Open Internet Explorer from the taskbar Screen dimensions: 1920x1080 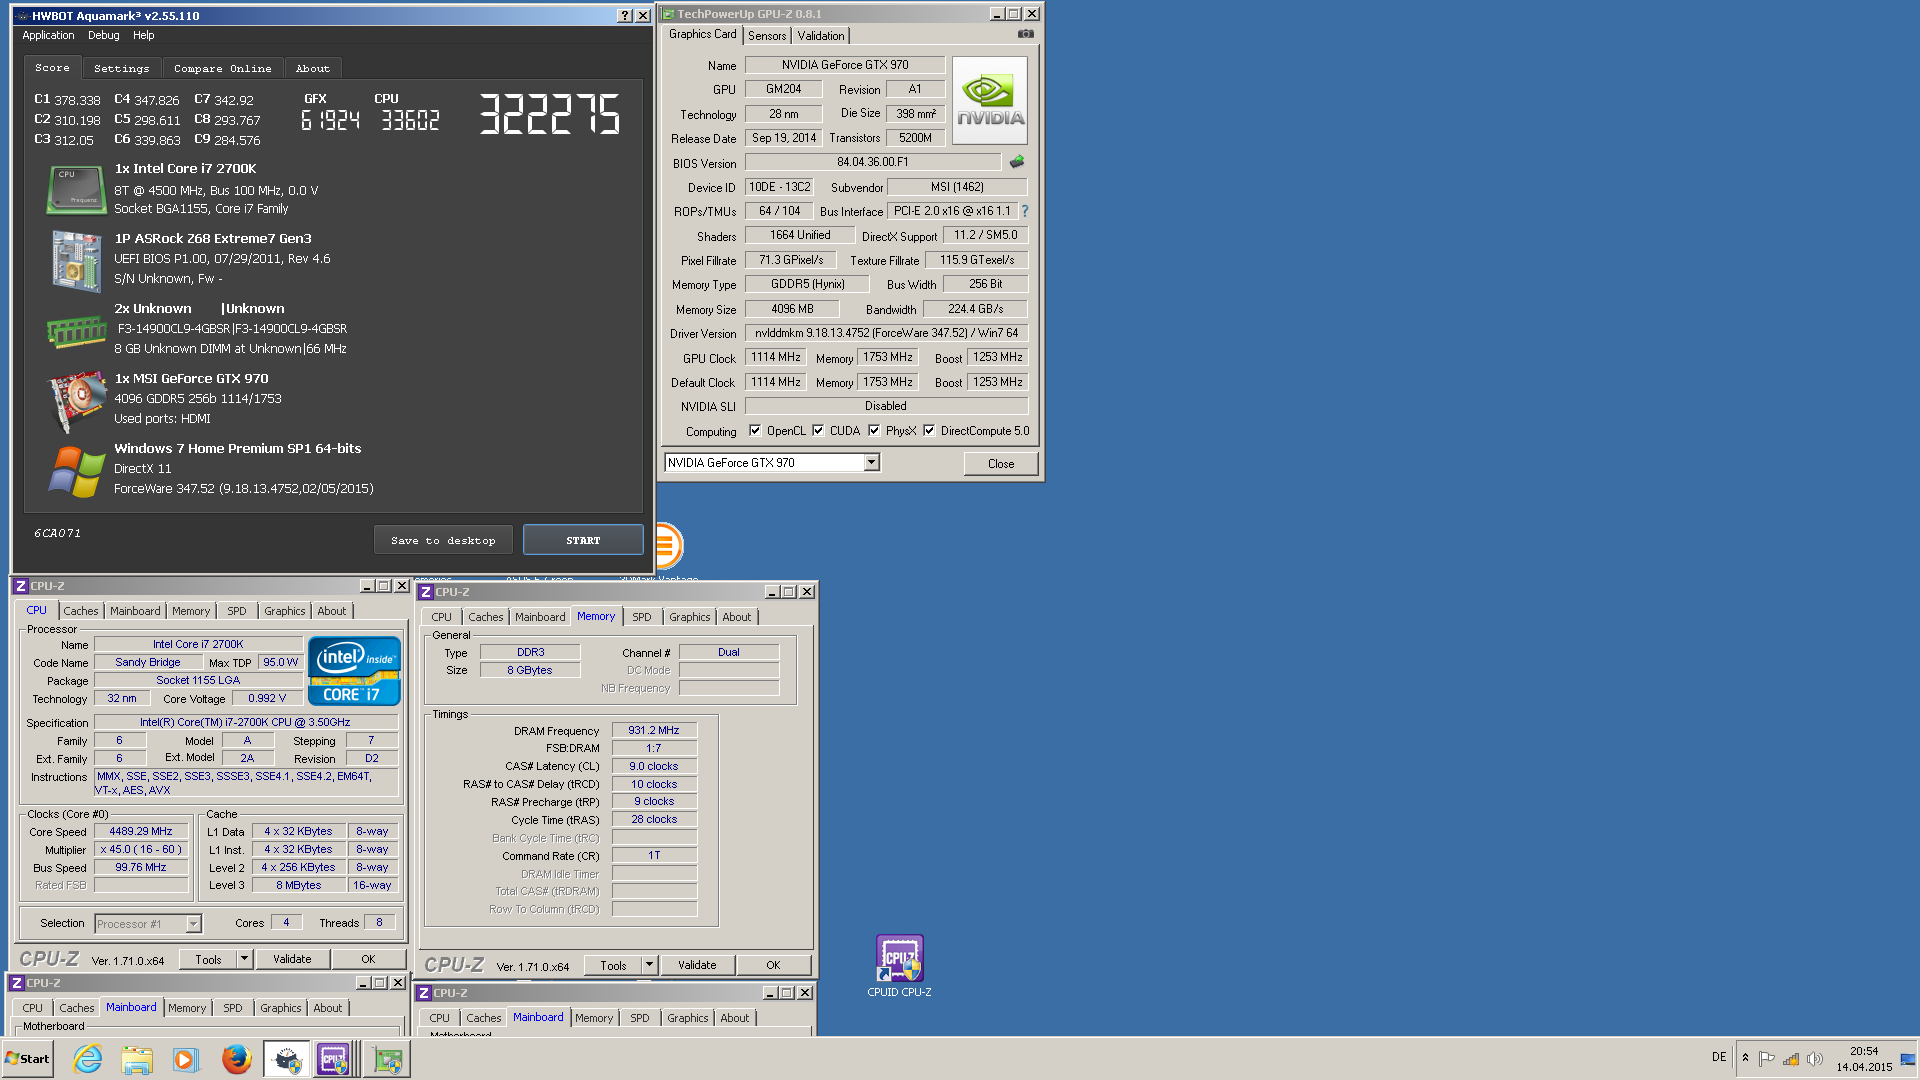click(x=88, y=1059)
